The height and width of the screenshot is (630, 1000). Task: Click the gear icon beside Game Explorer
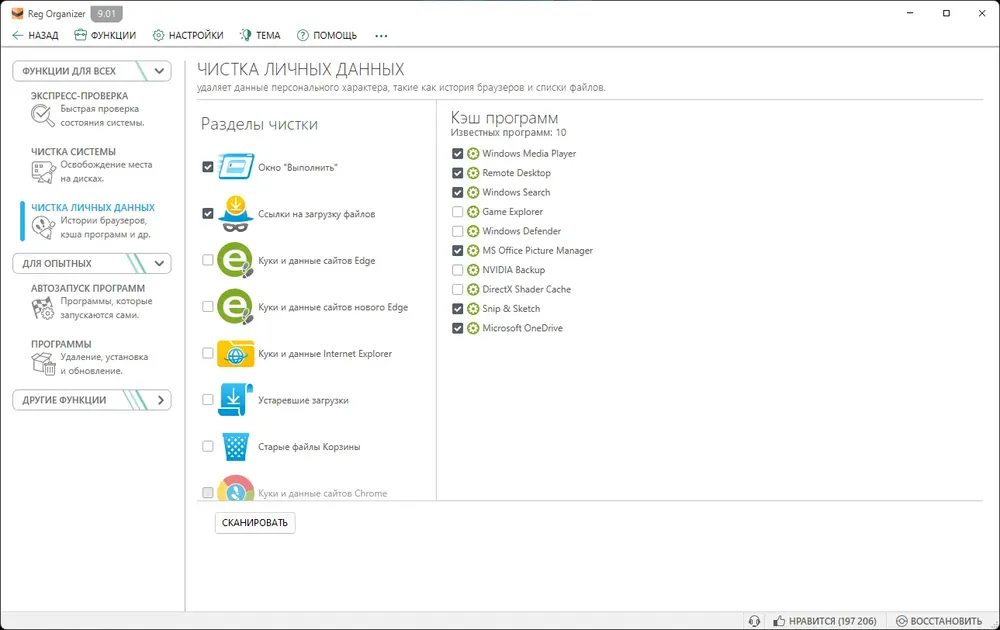click(473, 212)
